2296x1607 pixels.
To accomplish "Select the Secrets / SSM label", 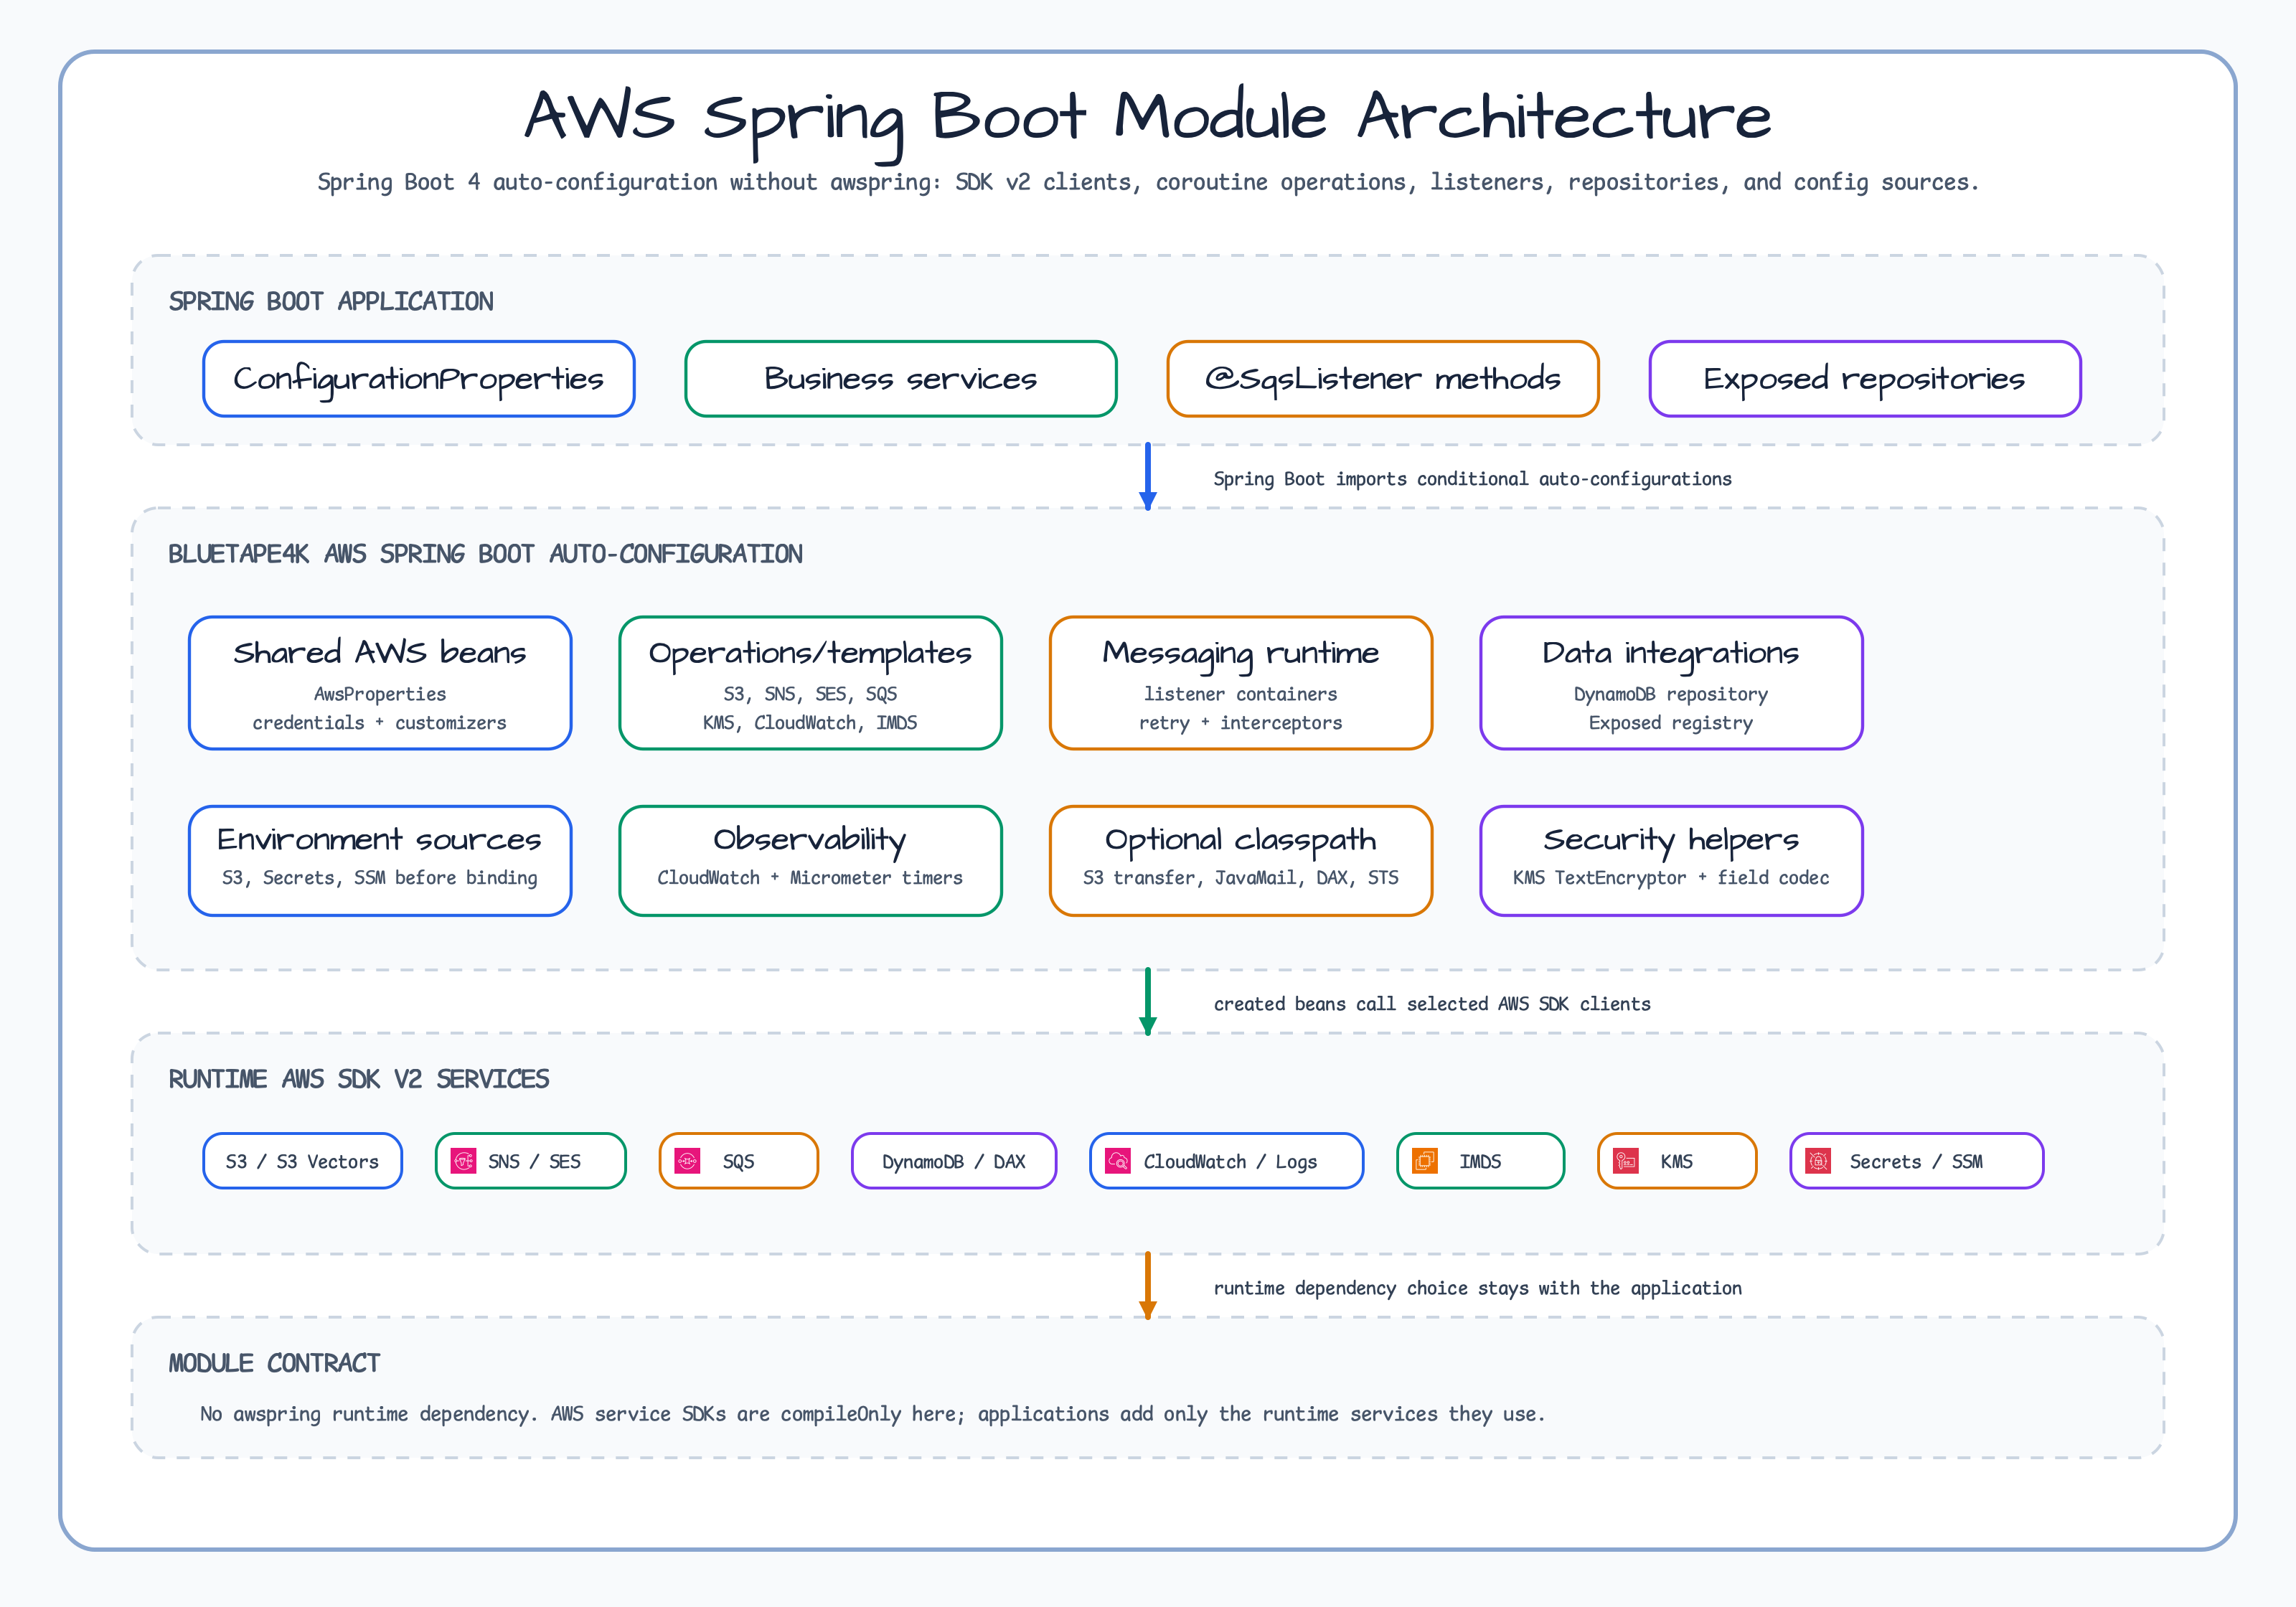I will click(x=1916, y=1162).
